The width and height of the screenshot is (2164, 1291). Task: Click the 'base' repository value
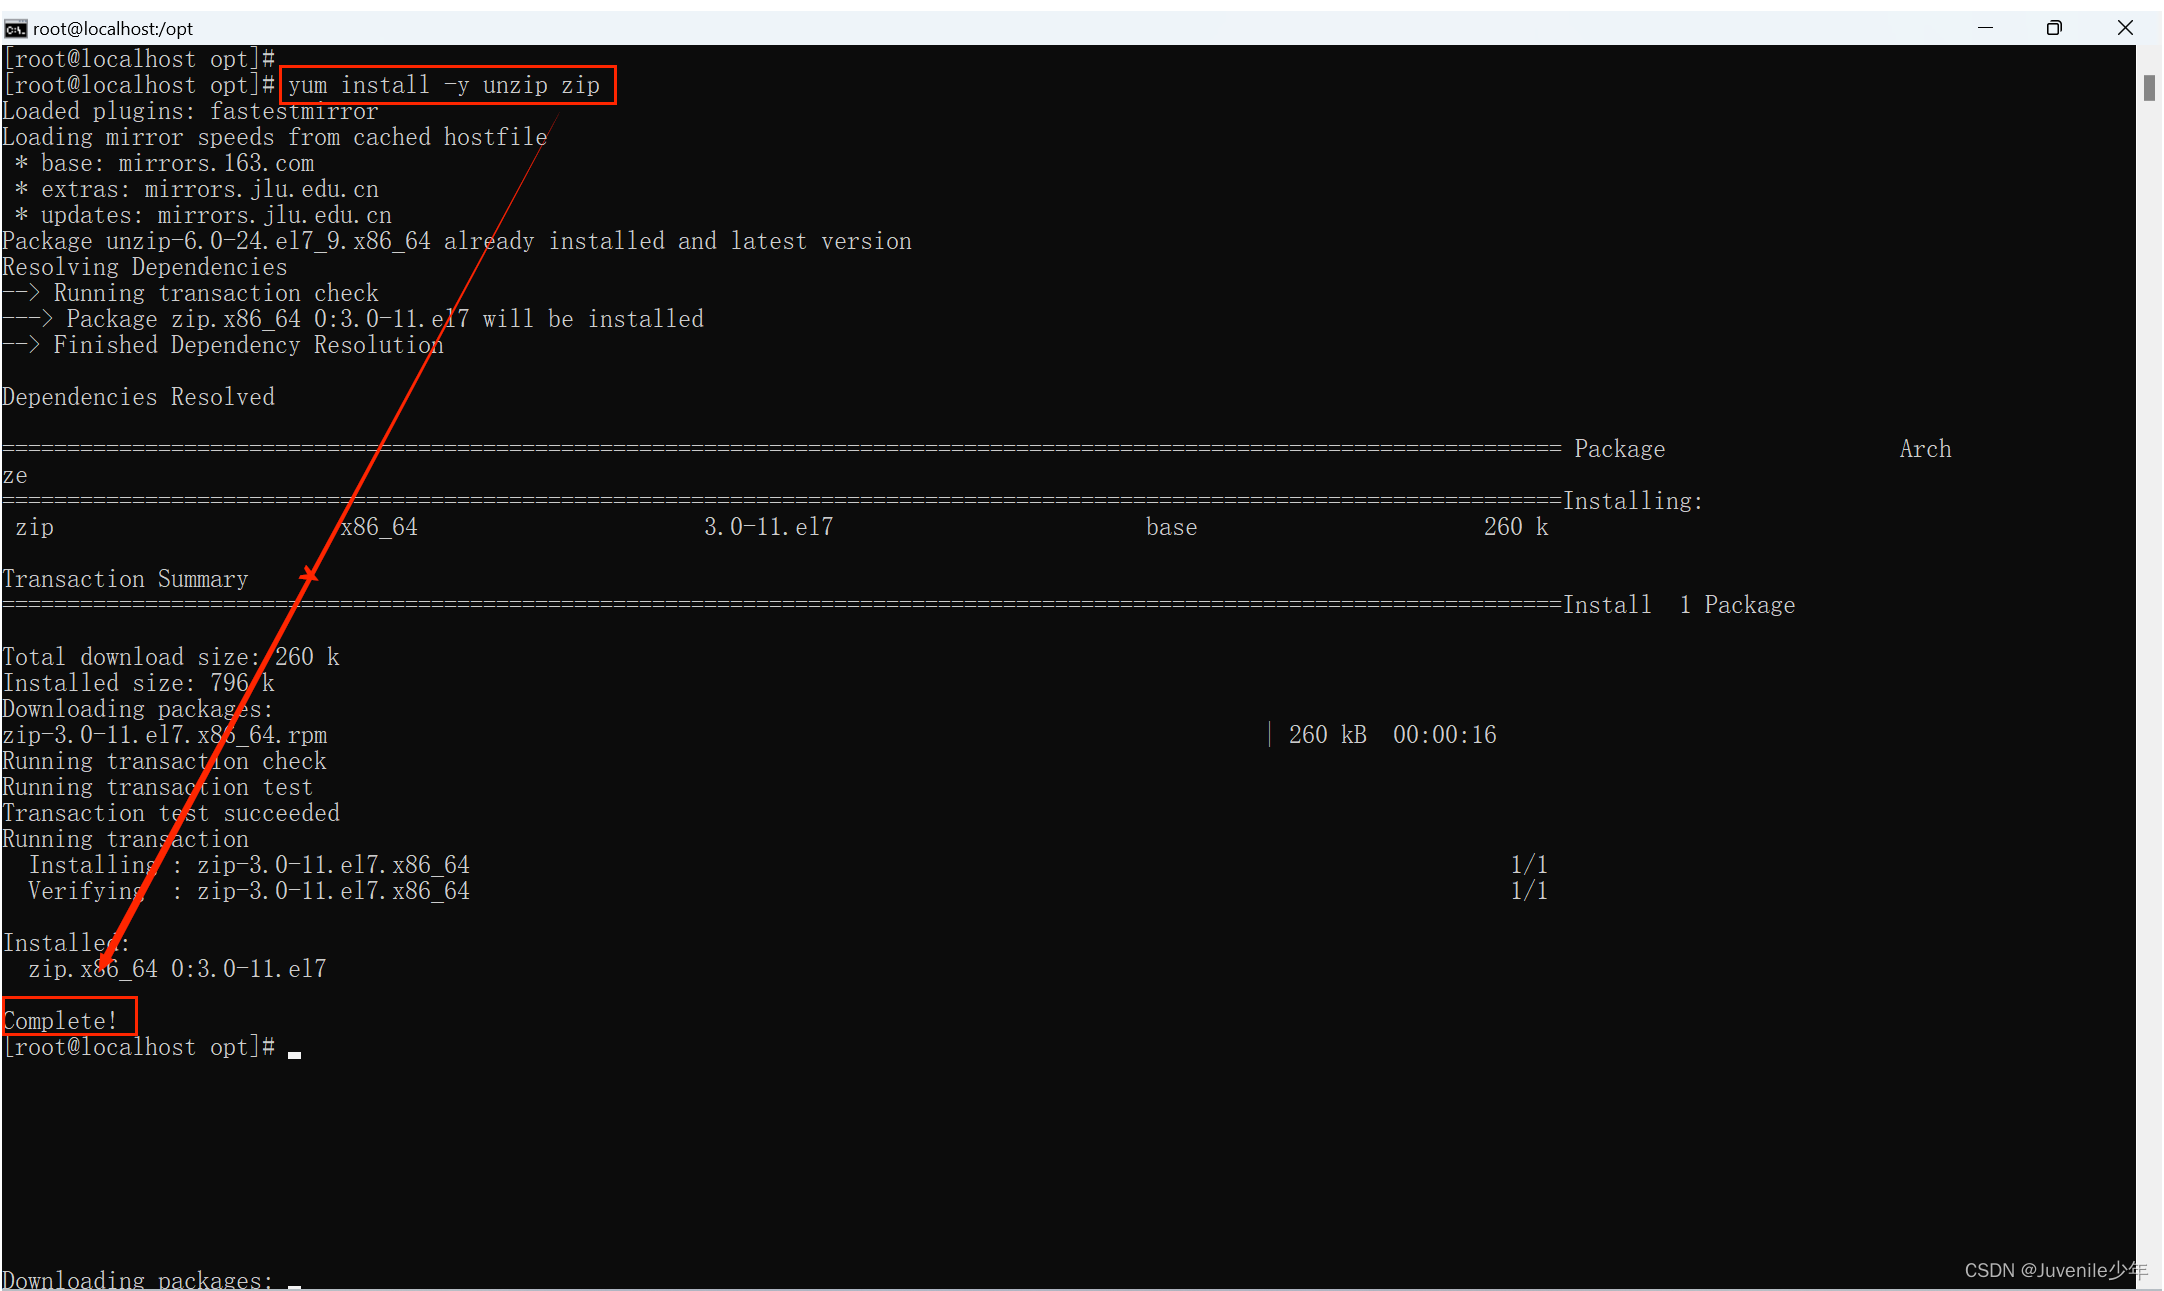(x=1171, y=527)
